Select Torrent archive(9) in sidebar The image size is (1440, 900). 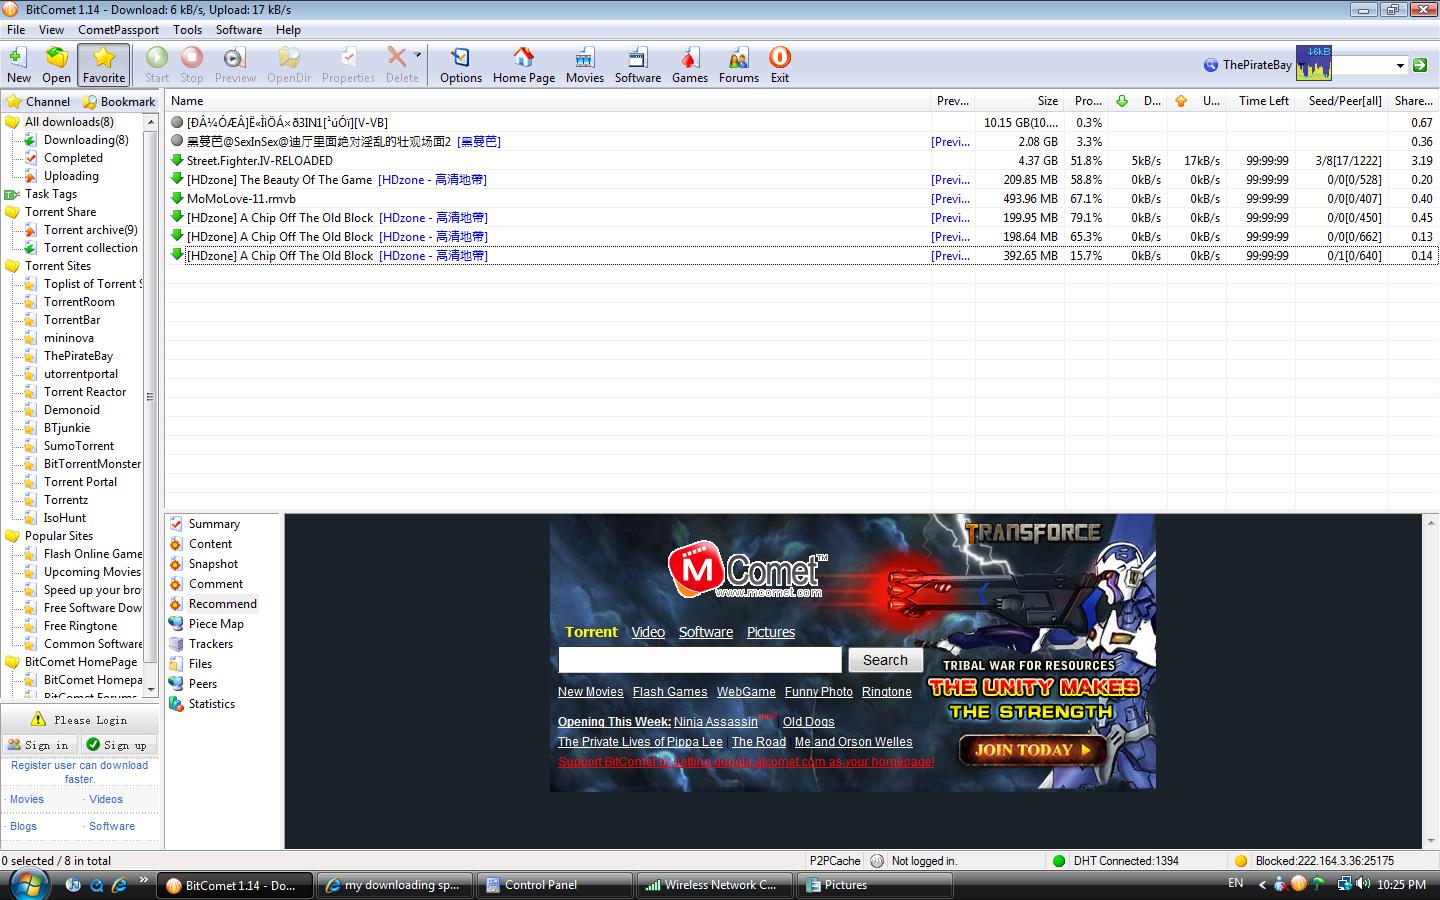[90, 230]
